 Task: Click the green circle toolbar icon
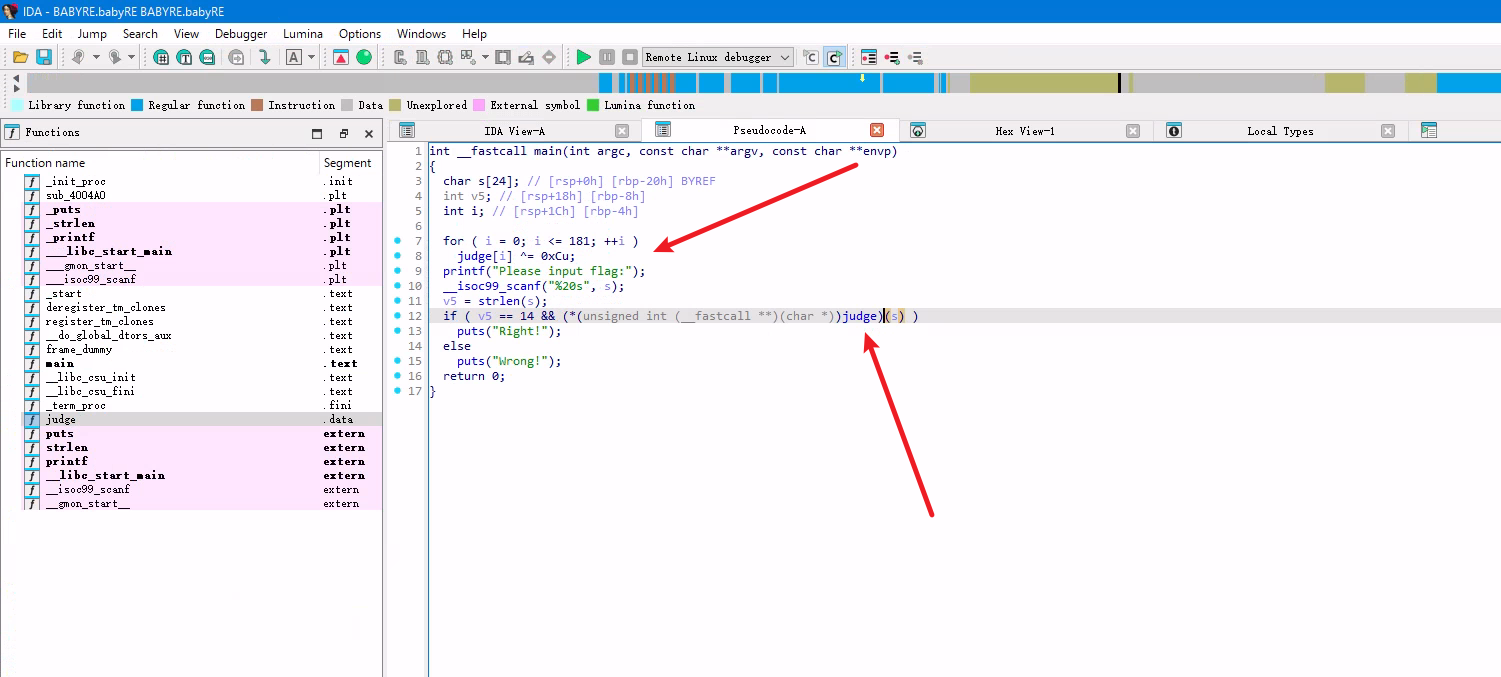click(x=364, y=57)
